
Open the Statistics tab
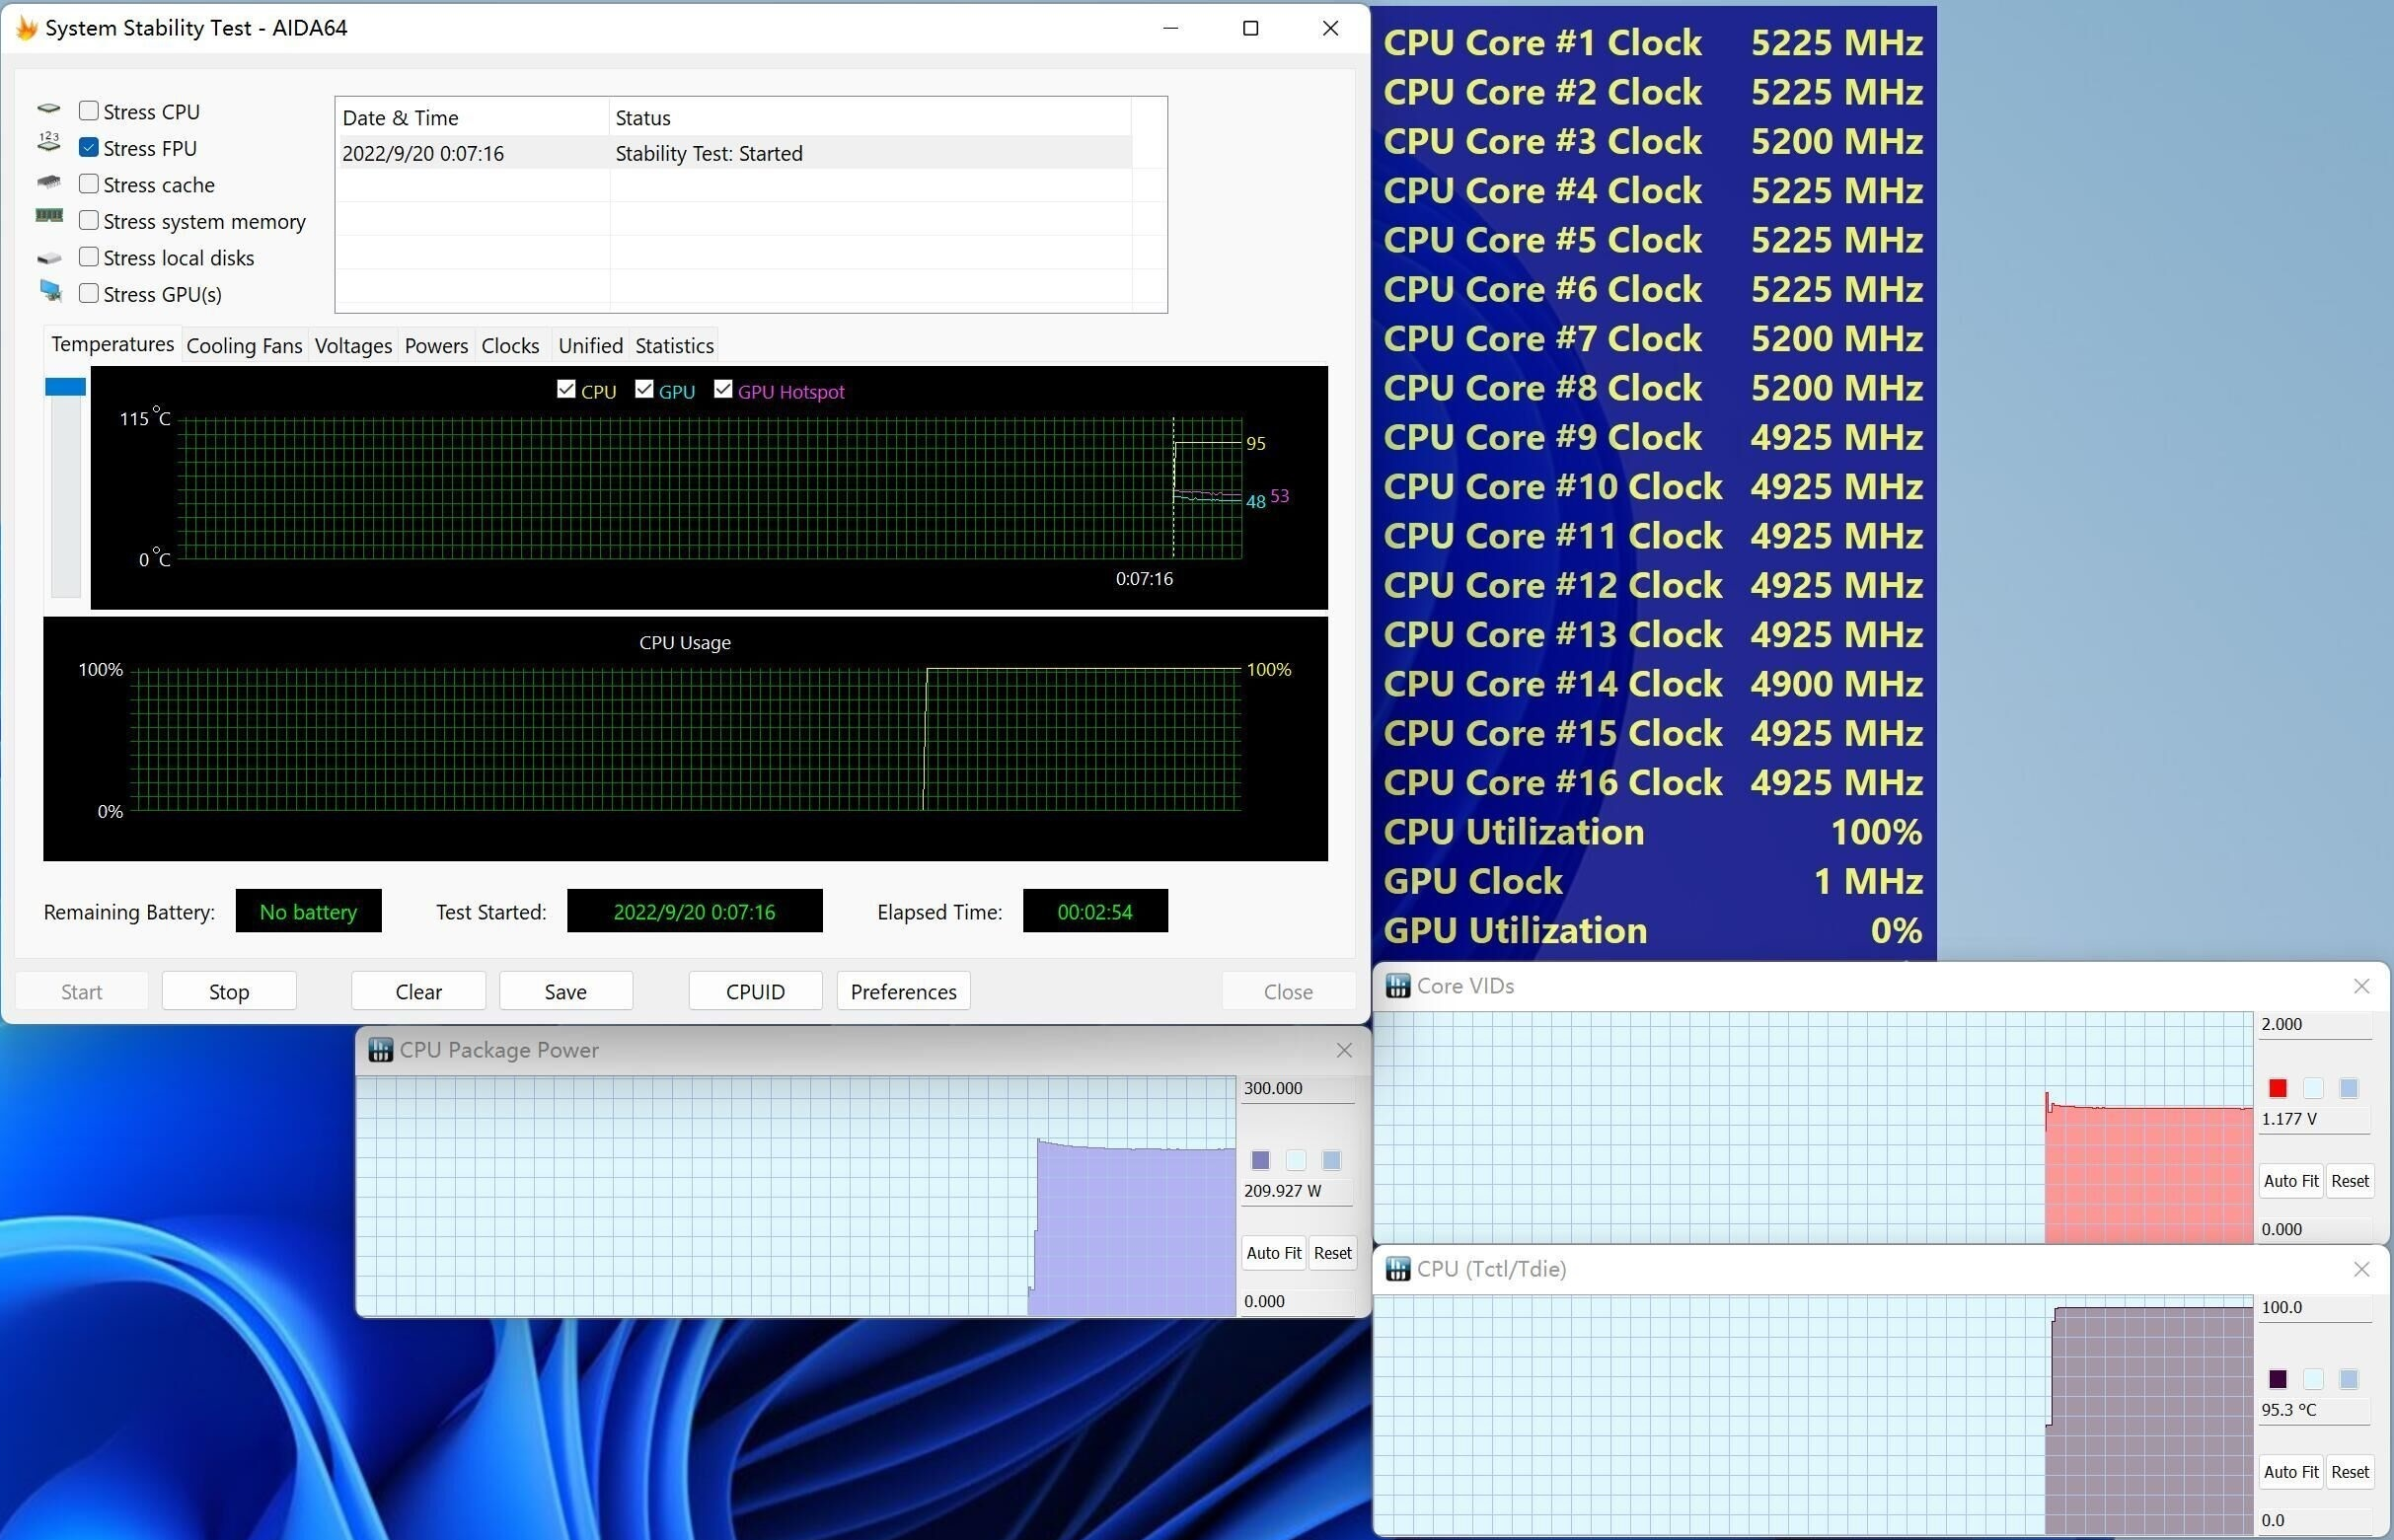coord(674,346)
